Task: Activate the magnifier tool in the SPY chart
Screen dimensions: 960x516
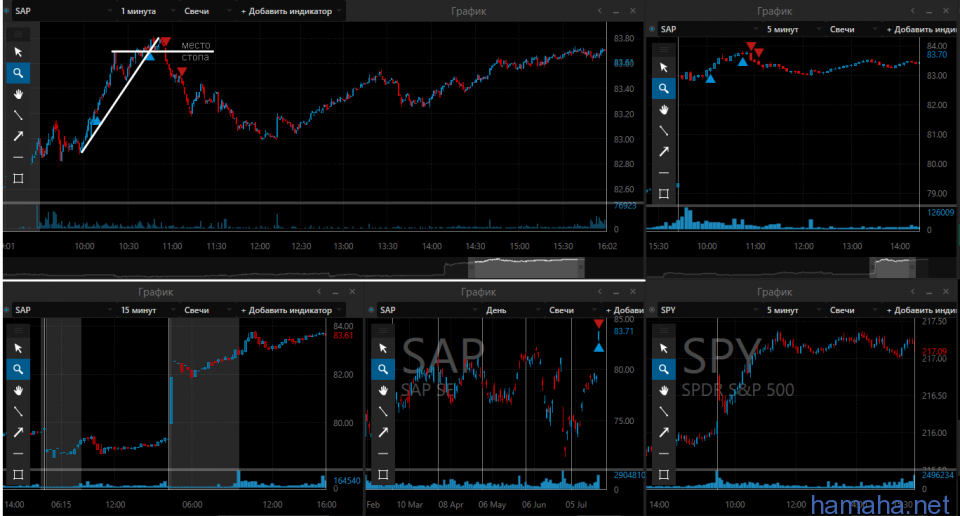Action: tap(664, 369)
